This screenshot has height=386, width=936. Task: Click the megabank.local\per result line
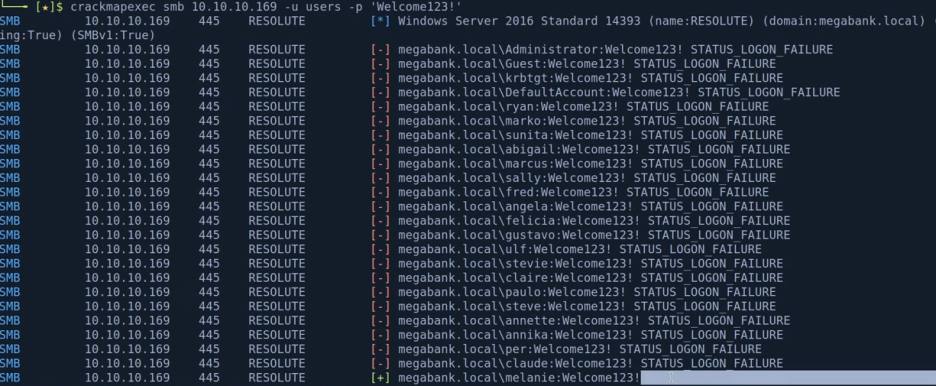pos(580,350)
